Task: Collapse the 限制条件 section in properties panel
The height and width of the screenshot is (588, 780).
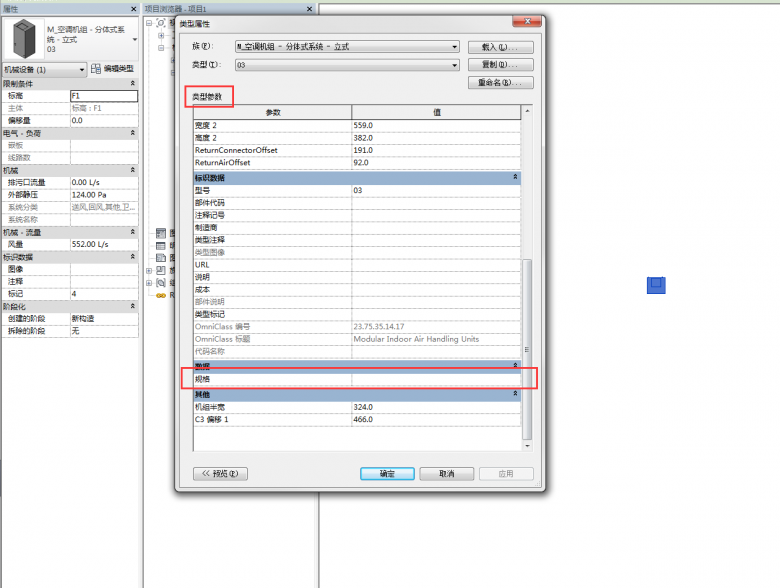Action: point(134,84)
